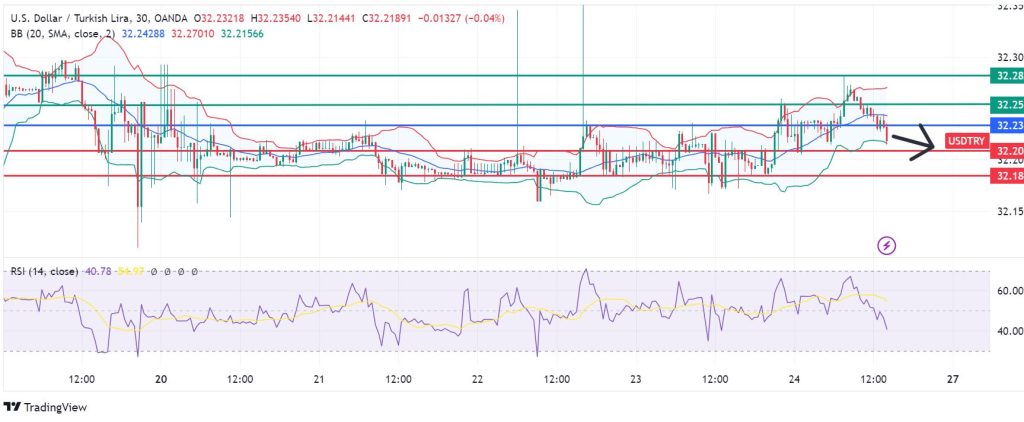Click the date label 20 on time axis

coord(161,379)
